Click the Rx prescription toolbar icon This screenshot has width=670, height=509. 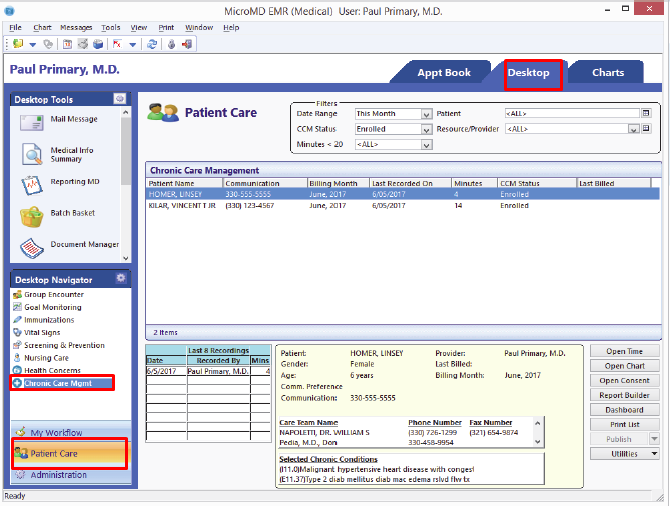click(117, 44)
